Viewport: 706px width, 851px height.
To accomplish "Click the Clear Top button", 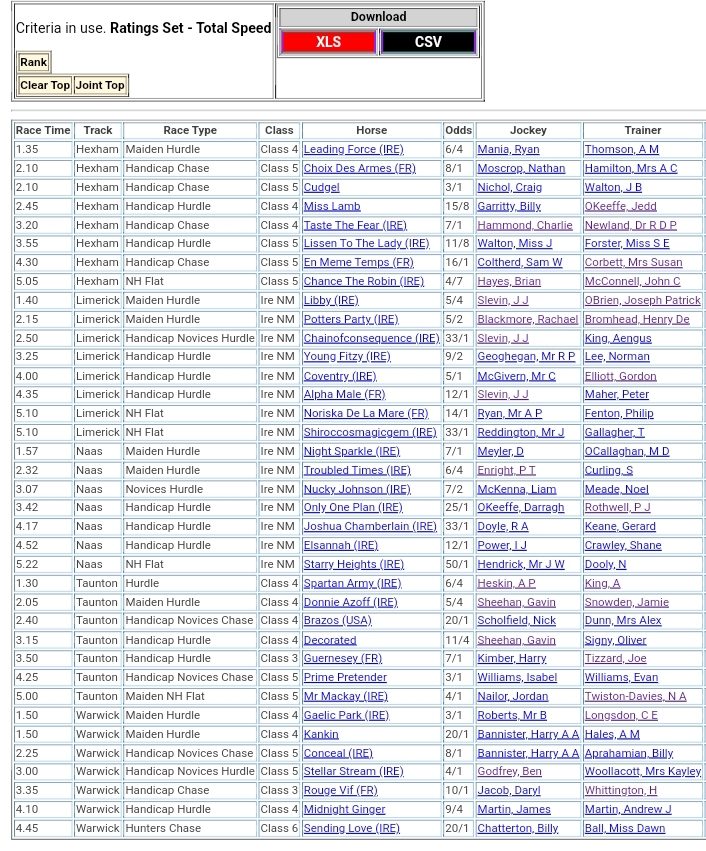I will pos(45,85).
